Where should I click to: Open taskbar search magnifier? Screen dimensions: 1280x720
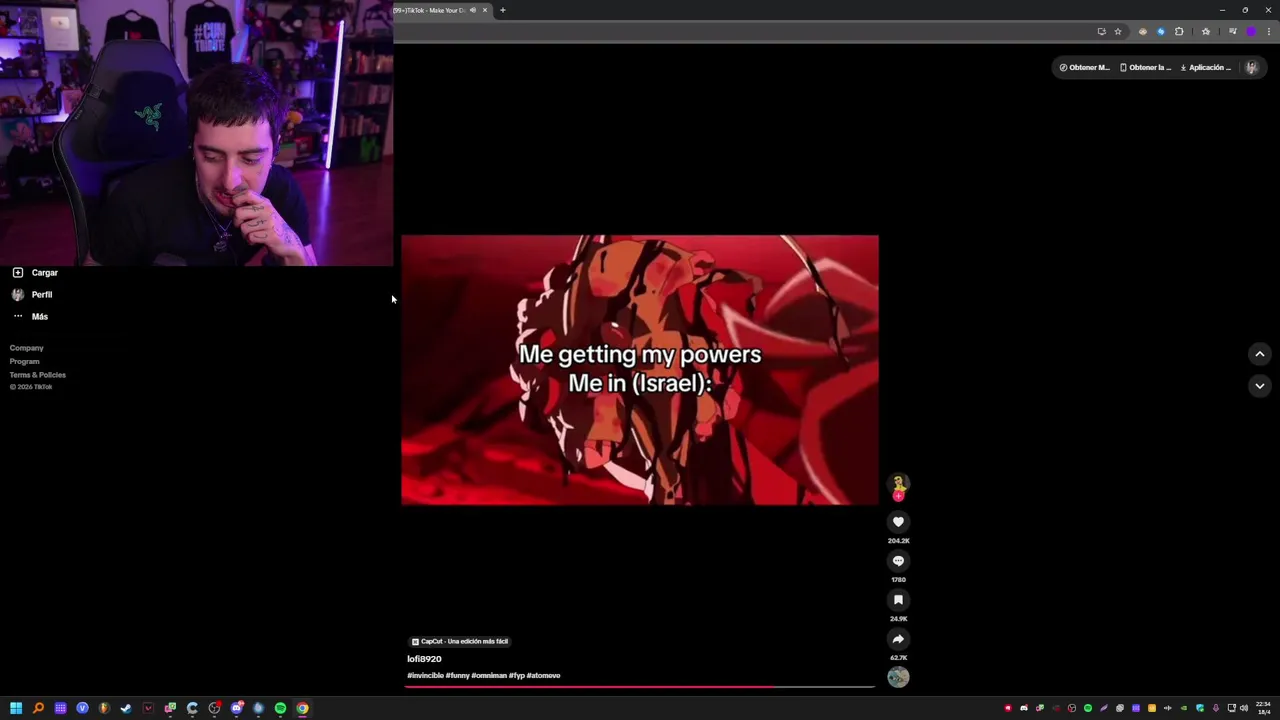[x=38, y=708]
